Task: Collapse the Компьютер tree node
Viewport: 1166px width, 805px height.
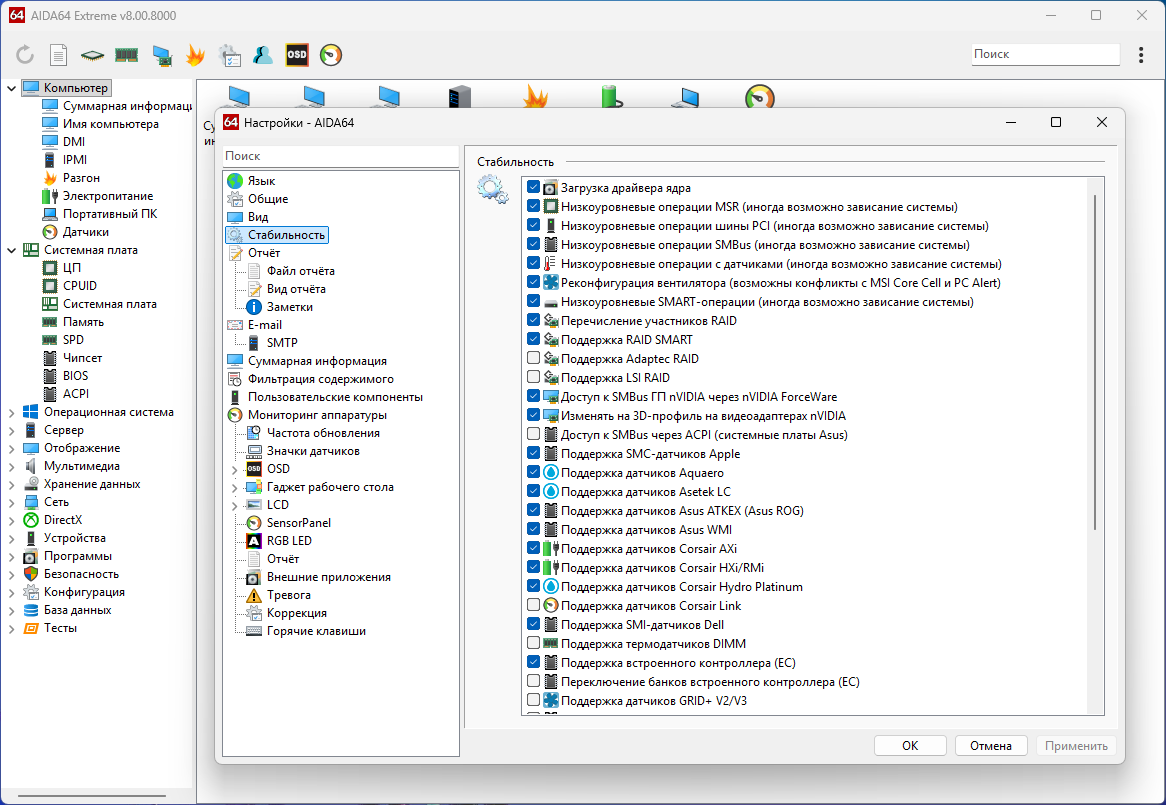Action: pyautogui.click(x=11, y=88)
